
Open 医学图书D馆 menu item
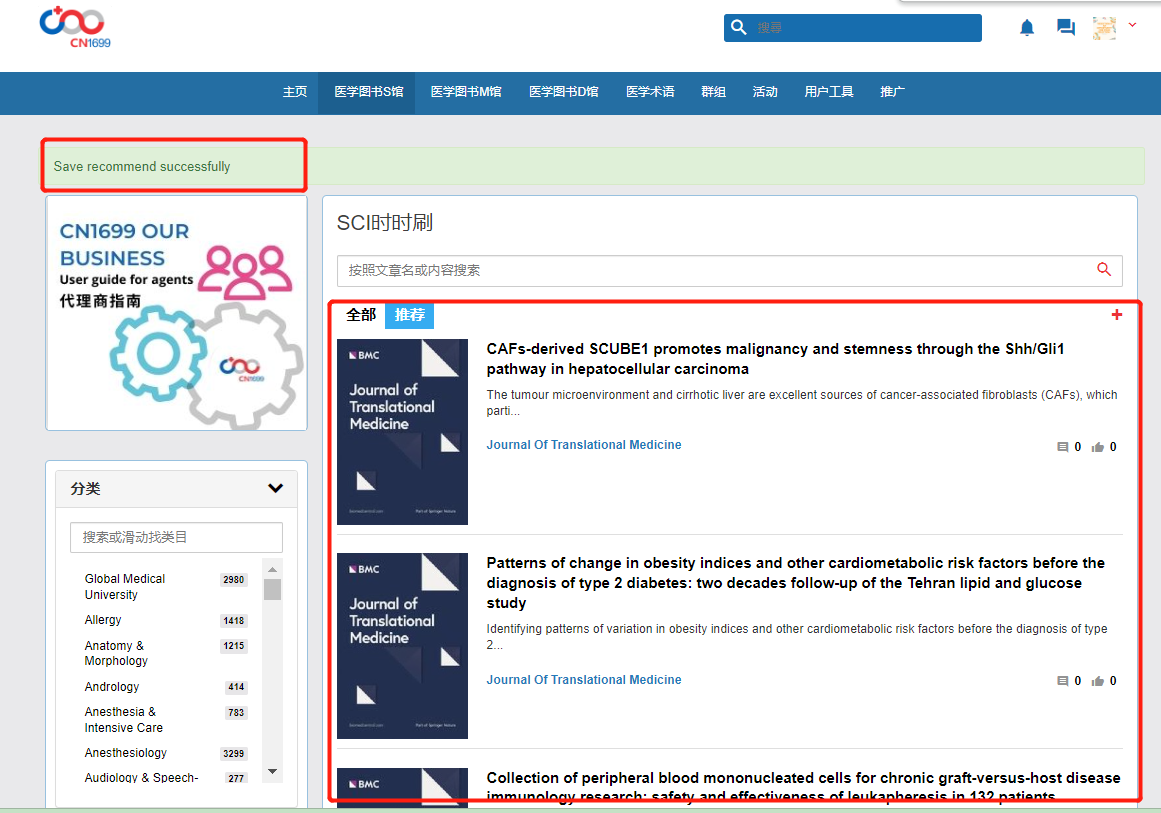[563, 92]
